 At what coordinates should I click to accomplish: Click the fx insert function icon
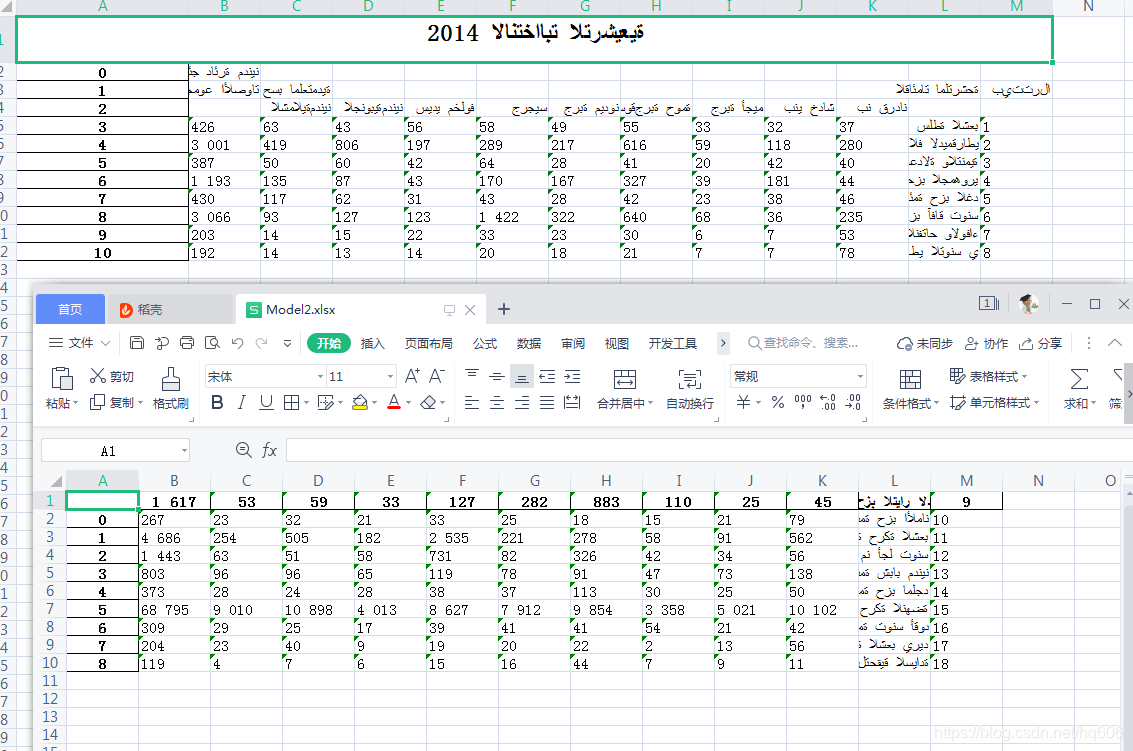pos(269,451)
